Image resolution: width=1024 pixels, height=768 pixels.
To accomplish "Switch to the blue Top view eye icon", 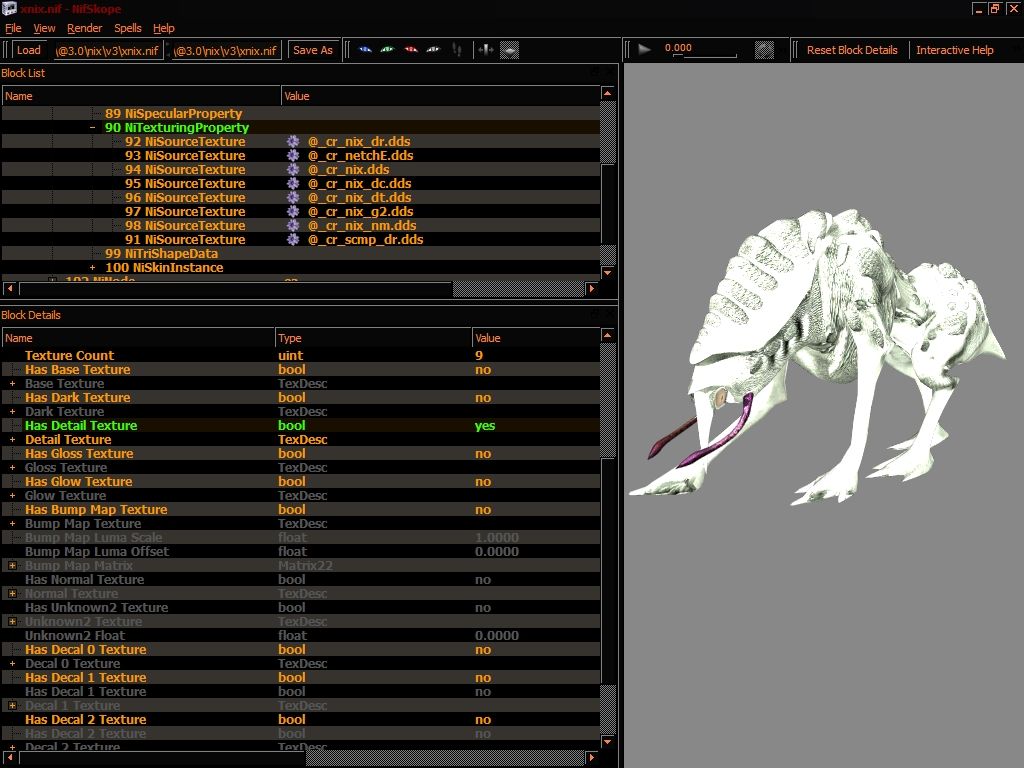I will coord(365,50).
